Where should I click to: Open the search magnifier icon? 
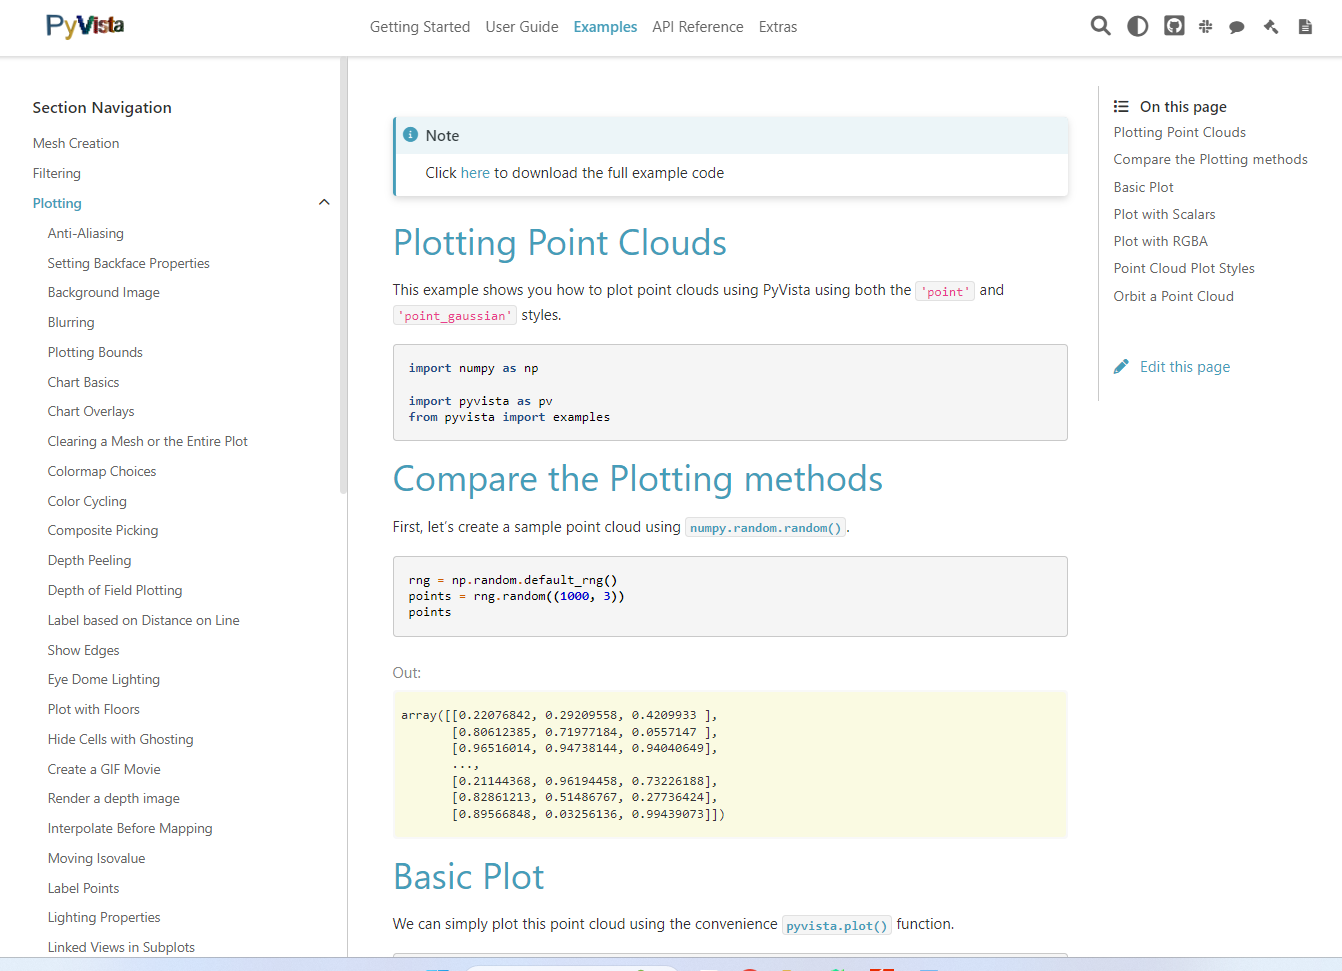coord(1100,26)
